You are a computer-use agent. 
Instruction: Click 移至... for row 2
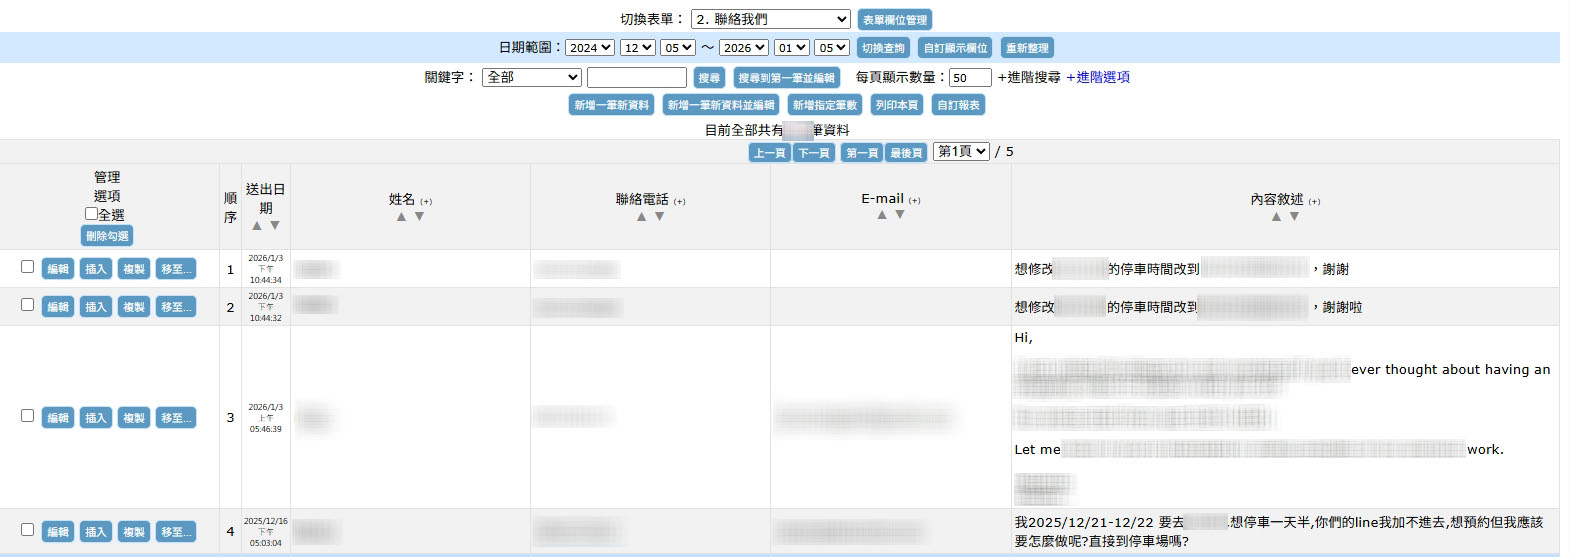tap(176, 307)
